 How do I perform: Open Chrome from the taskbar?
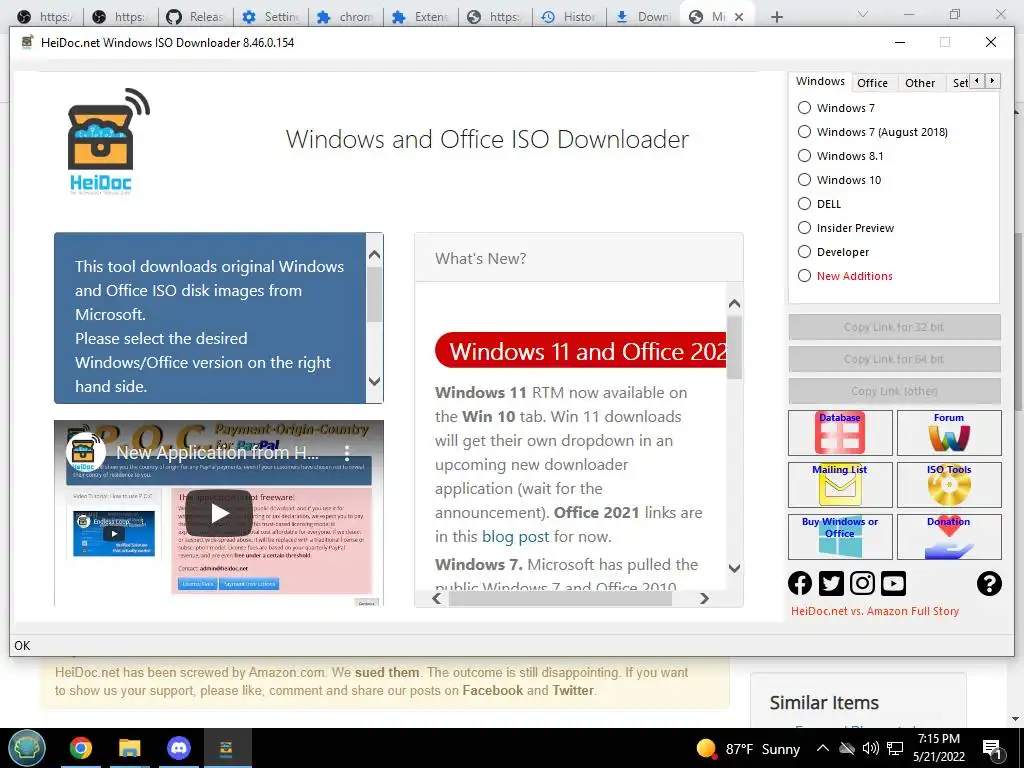point(81,748)
